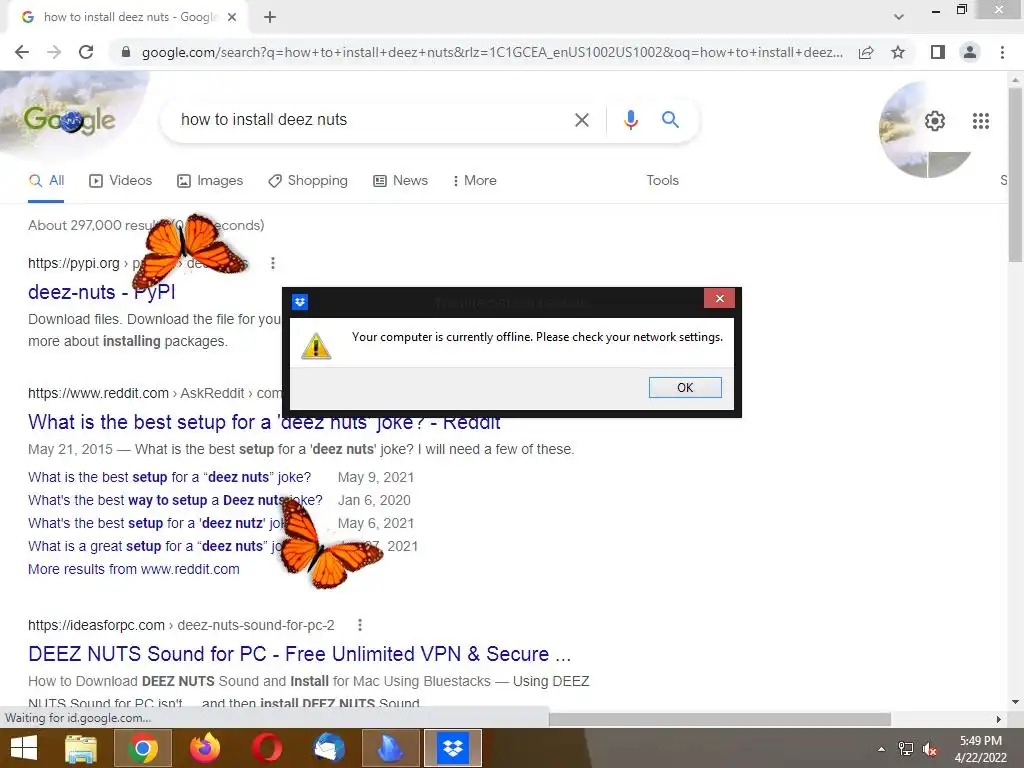Viewport: 1024px width, 768px height.
Task: Click the blue search magnifier button
Action: (x=670, y=120)
